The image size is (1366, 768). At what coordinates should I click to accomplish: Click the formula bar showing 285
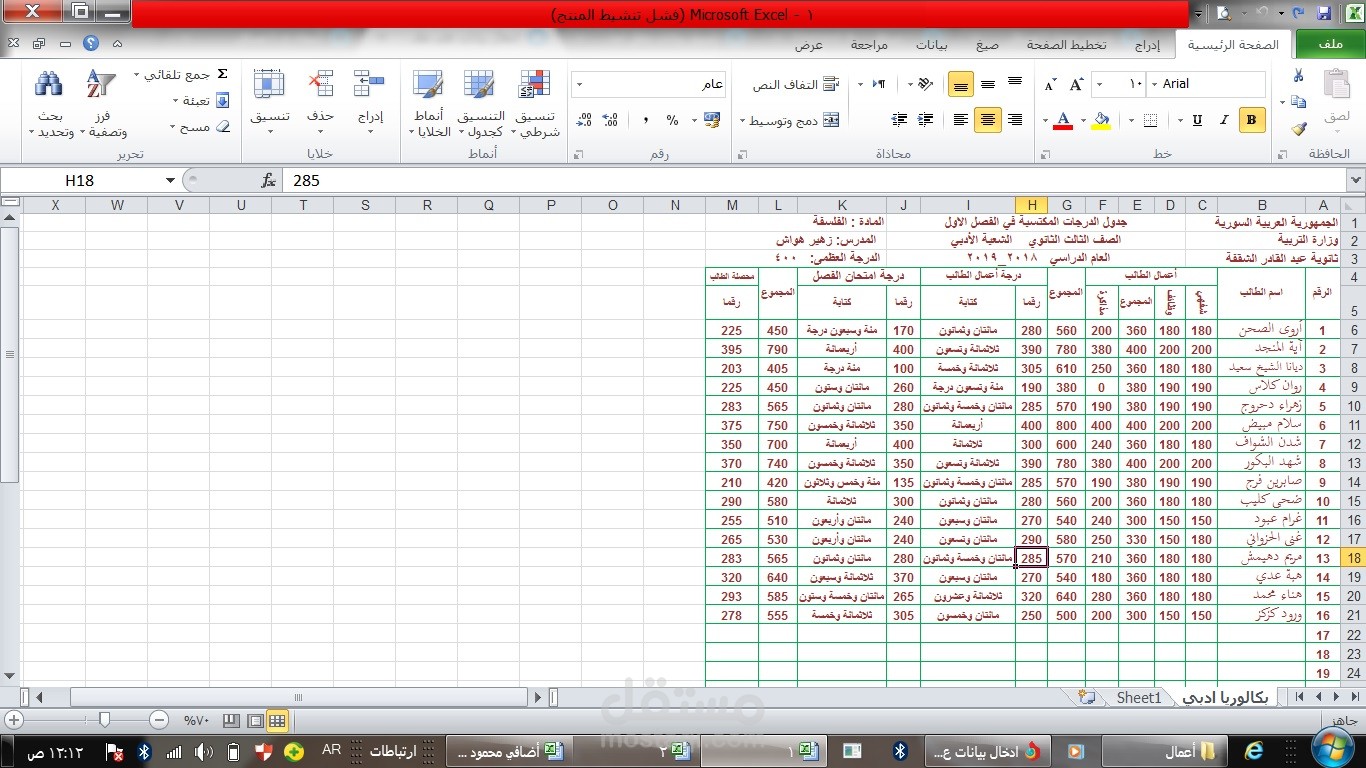point(815,180)
